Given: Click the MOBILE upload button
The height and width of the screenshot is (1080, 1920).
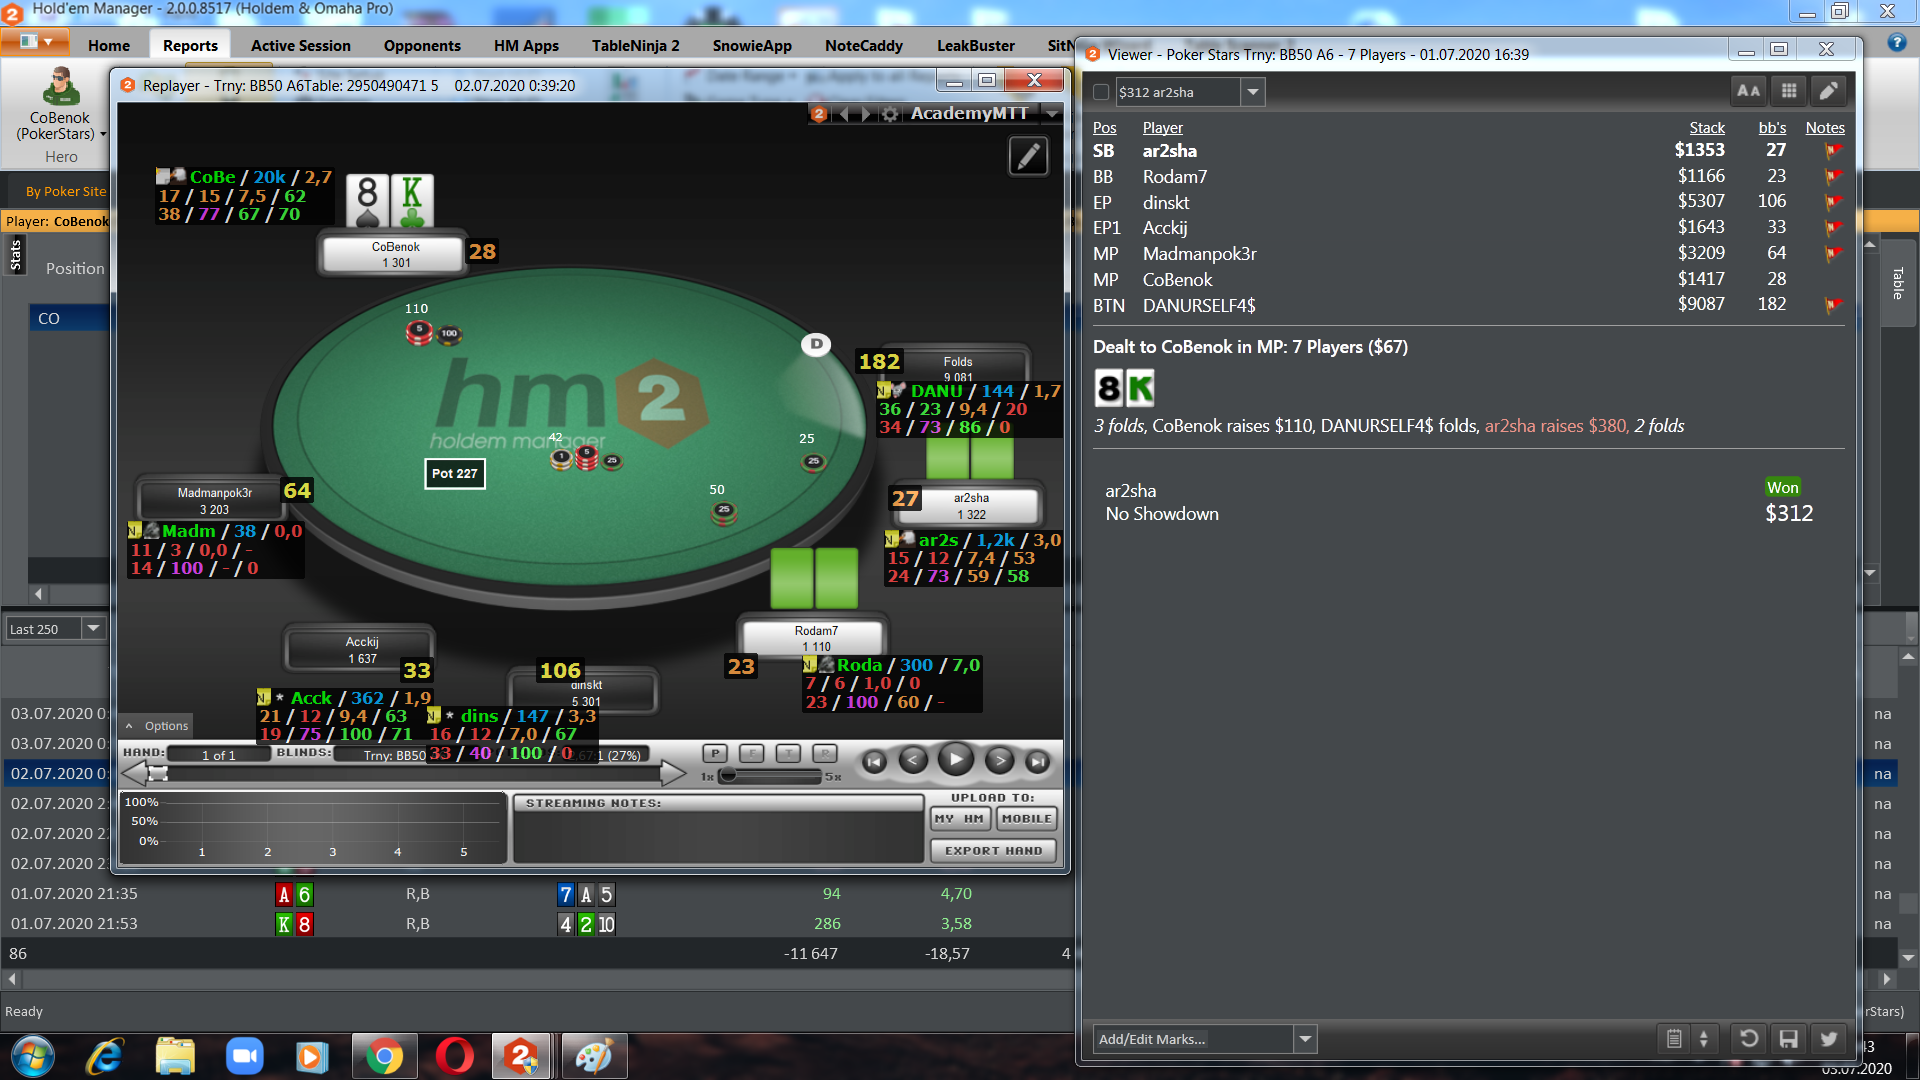Looking at the screenshot, I should pos(1027,818).
